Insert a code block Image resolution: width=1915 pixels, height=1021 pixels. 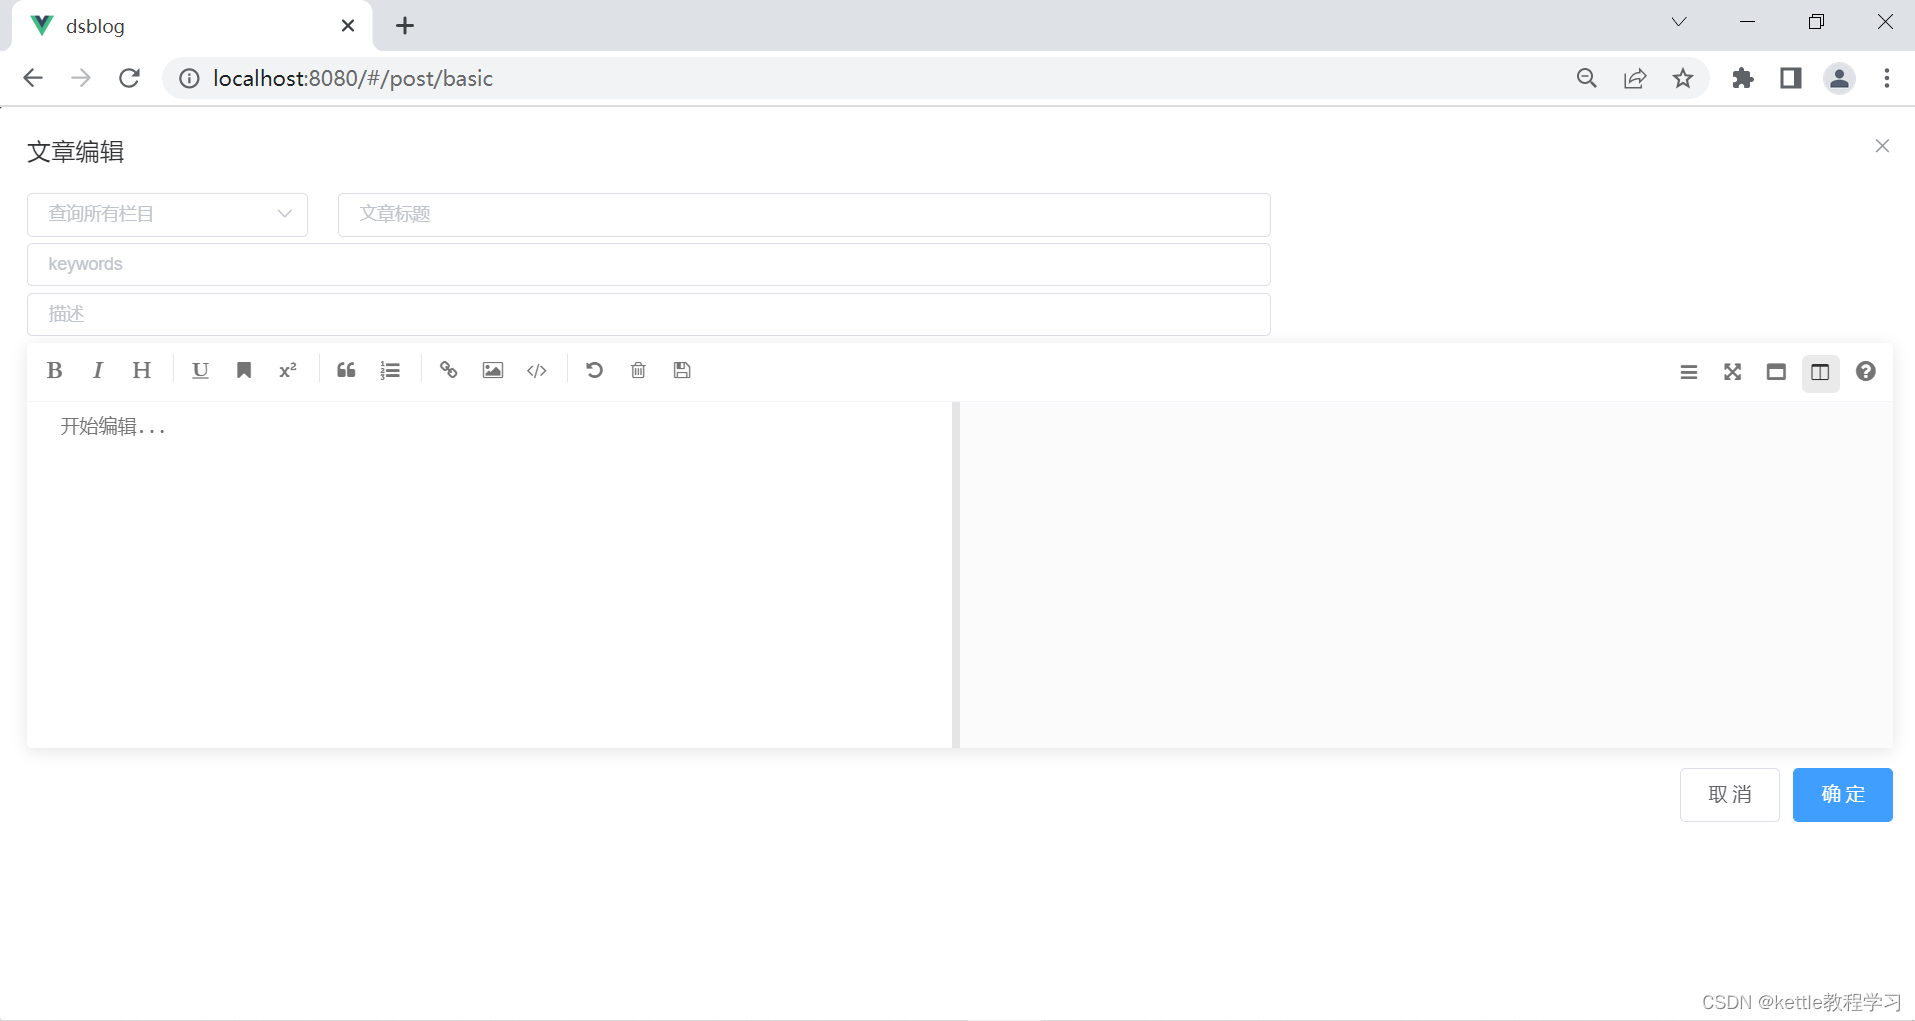pyautogui.click(x=537, y=371)
